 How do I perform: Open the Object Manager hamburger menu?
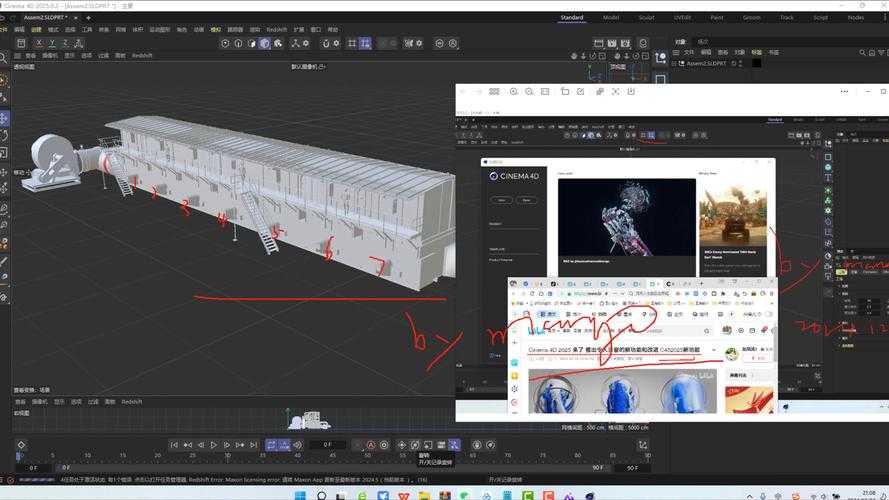[x=676, y=53]
